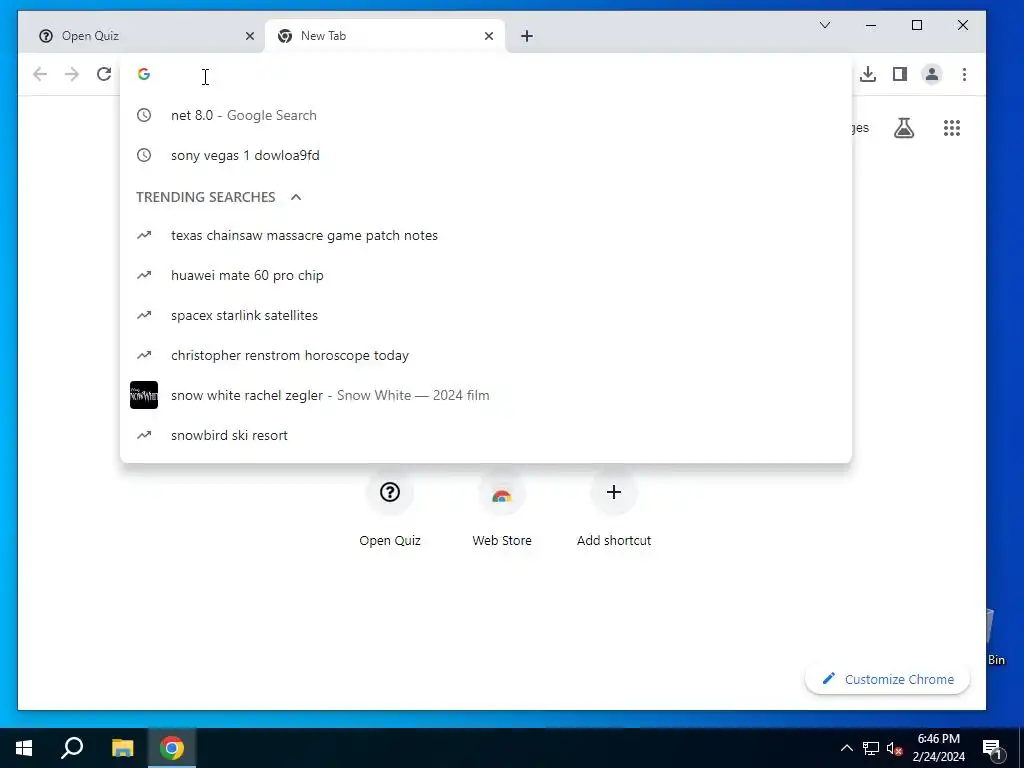The height and width of the screenshot is (768, 1024).
Task: Click the clock icon beside 'net 8.0'
Action: 144,115
